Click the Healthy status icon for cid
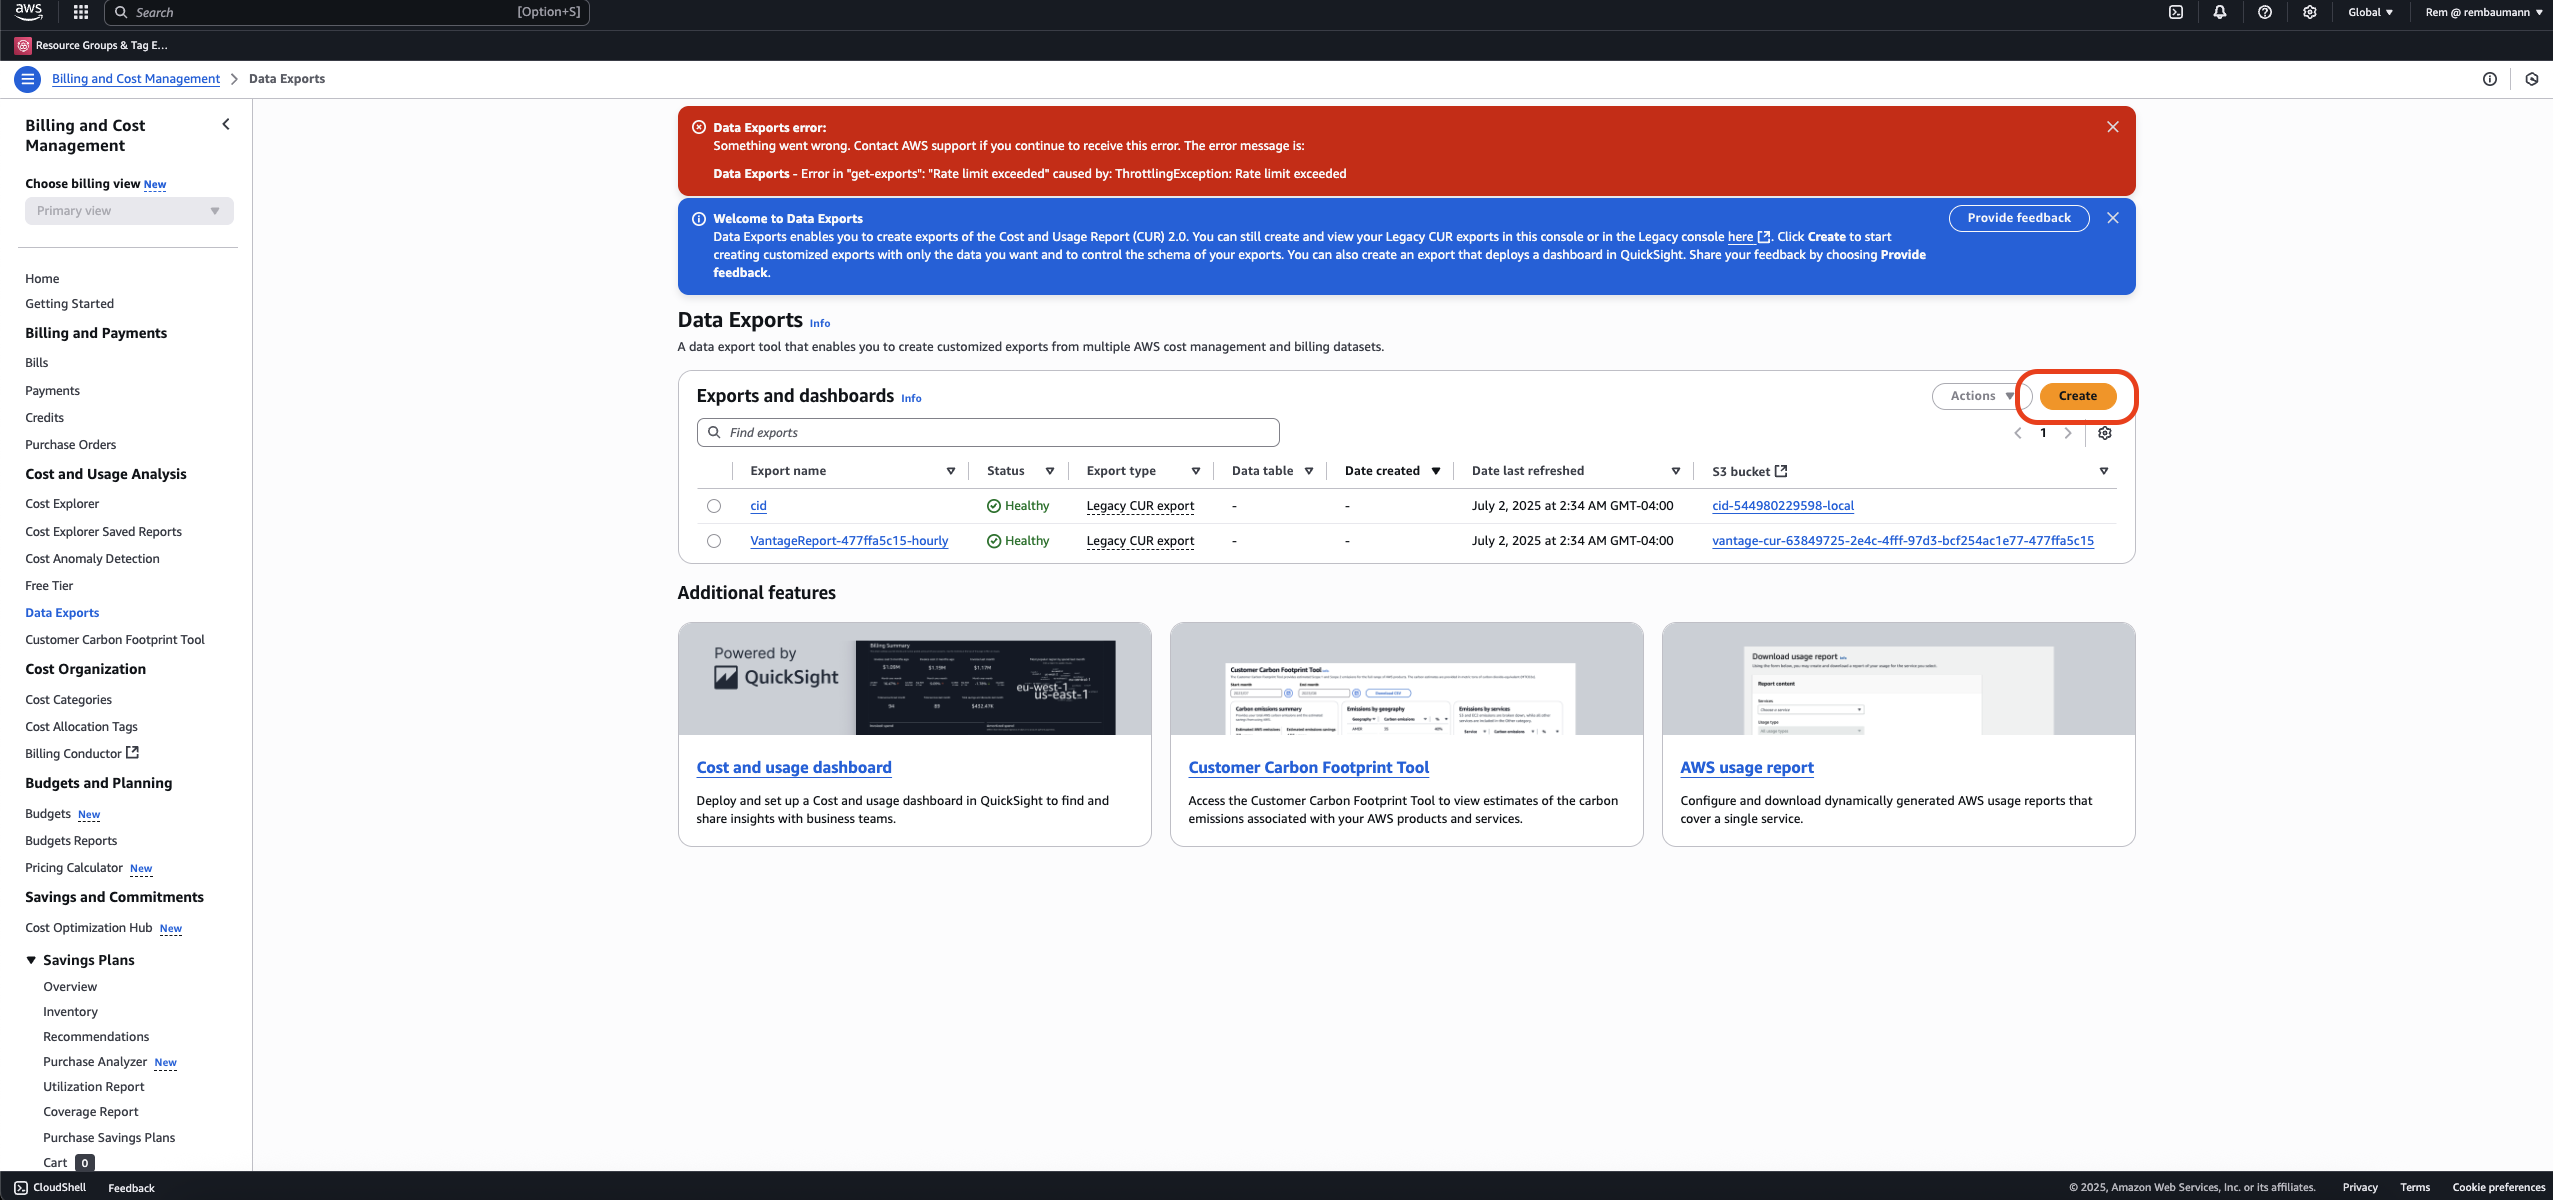2553x1200 pixels. pos(994,506)
